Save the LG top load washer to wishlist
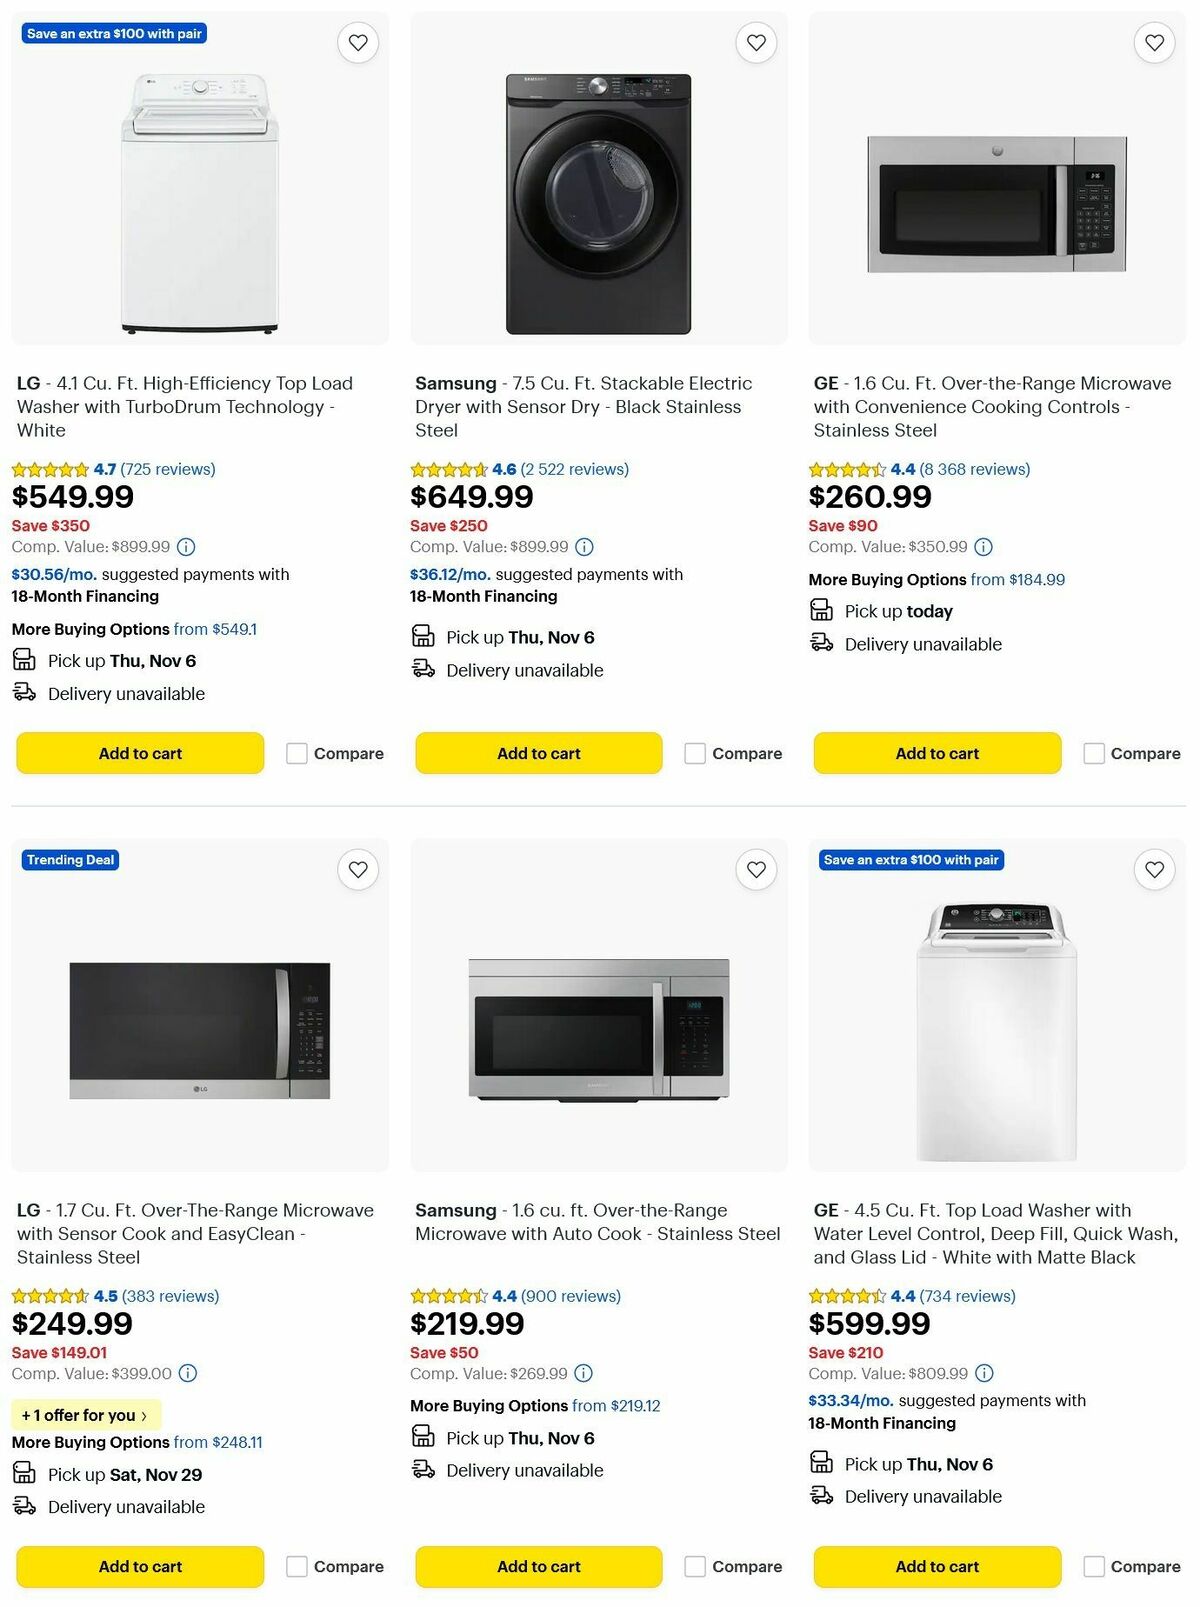The image size is (1200, 1607). [358, 42]
